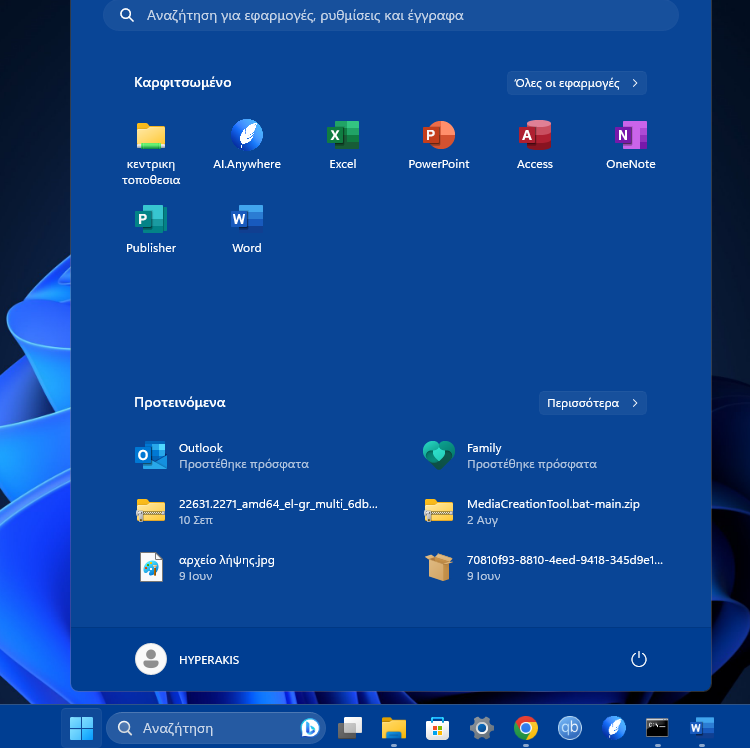This screenshot has width=750, height=748.
Task: Launch Microsoft Store from taskbar
Action: (437, 728)
